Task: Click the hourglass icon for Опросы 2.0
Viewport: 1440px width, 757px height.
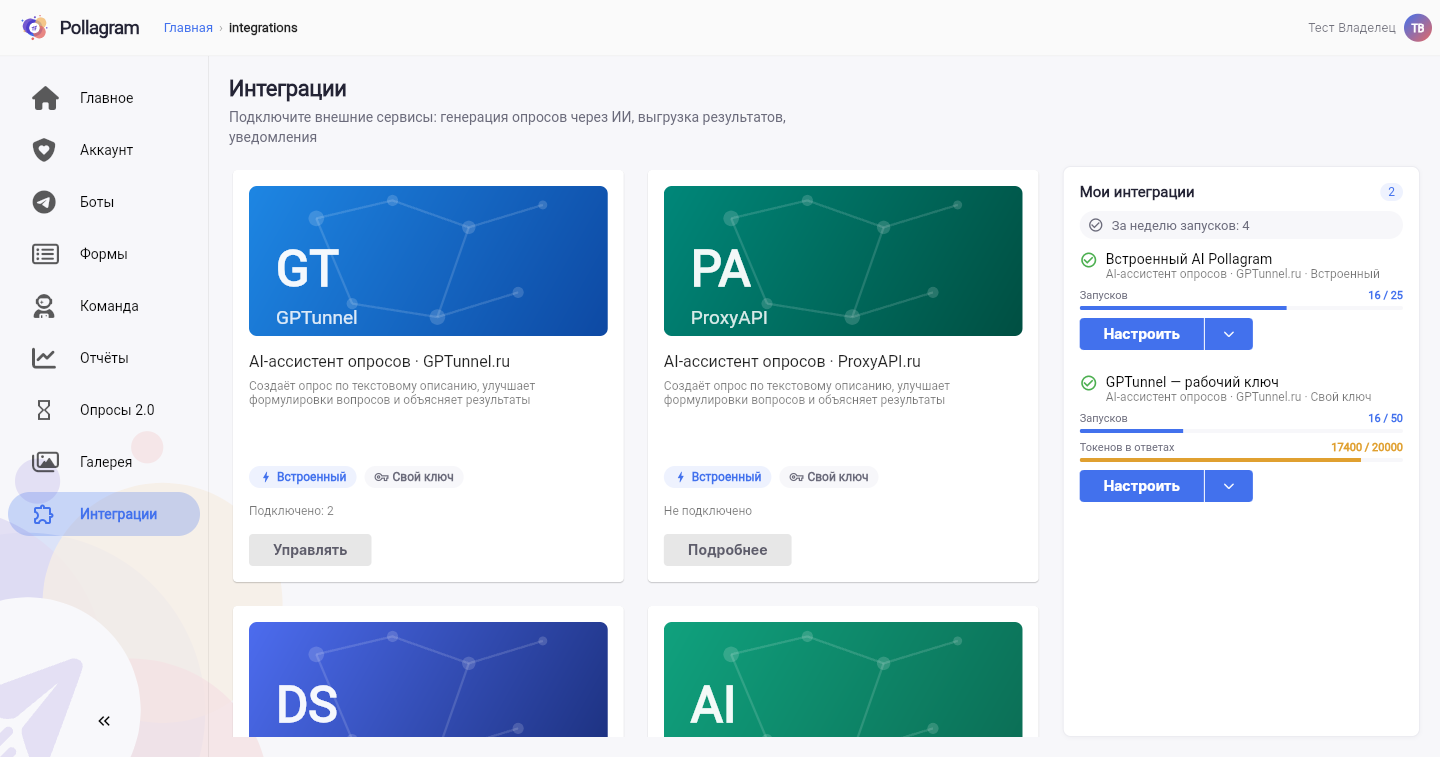Action: [x=44, y=410]
